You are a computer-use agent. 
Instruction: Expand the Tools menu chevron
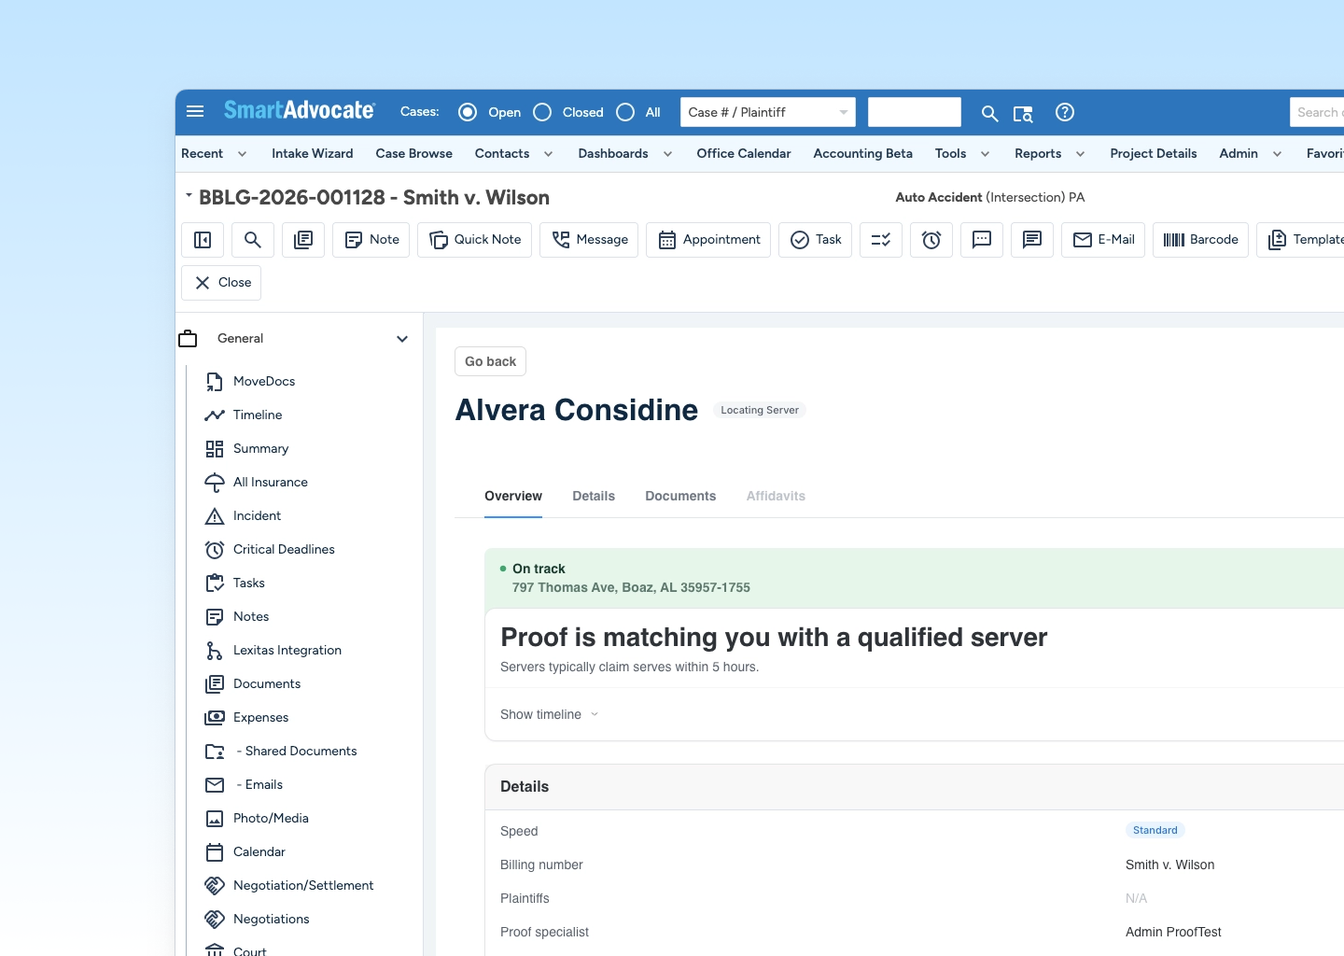[985, 154]
